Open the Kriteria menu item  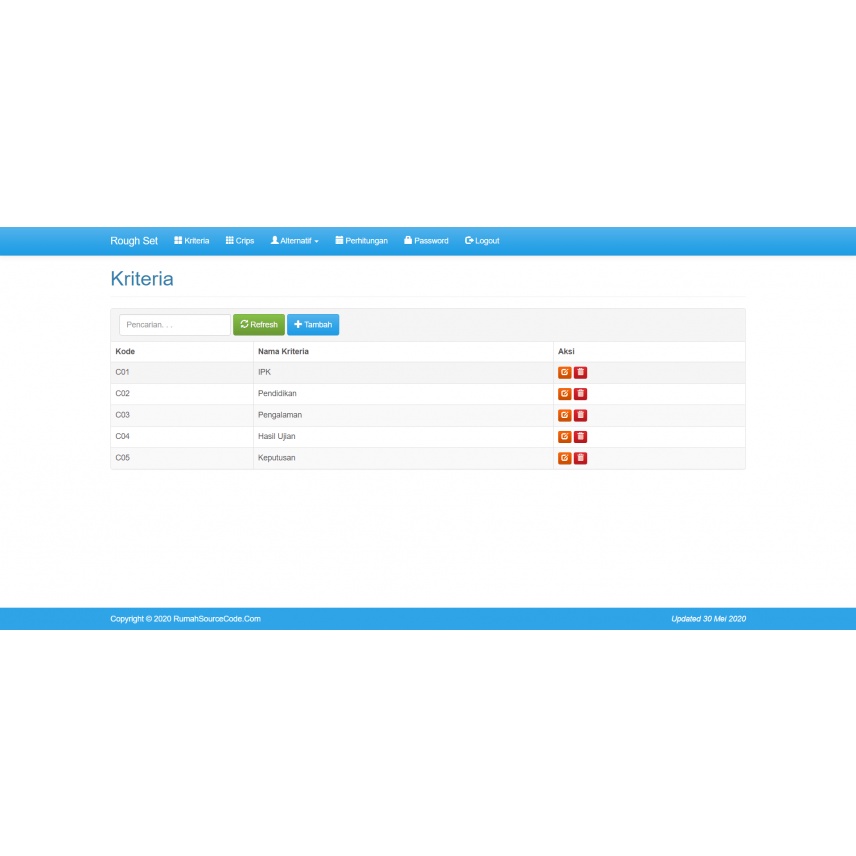point(192,241)
